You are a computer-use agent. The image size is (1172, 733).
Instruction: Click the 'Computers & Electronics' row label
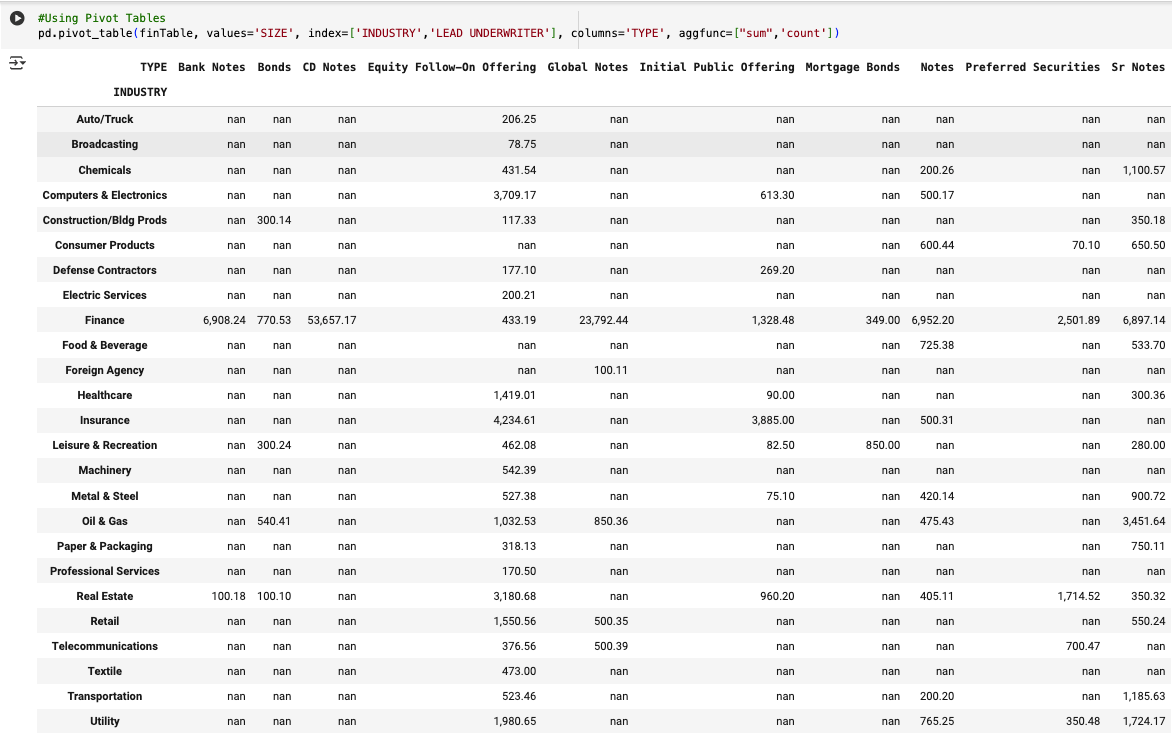[105, 195]
